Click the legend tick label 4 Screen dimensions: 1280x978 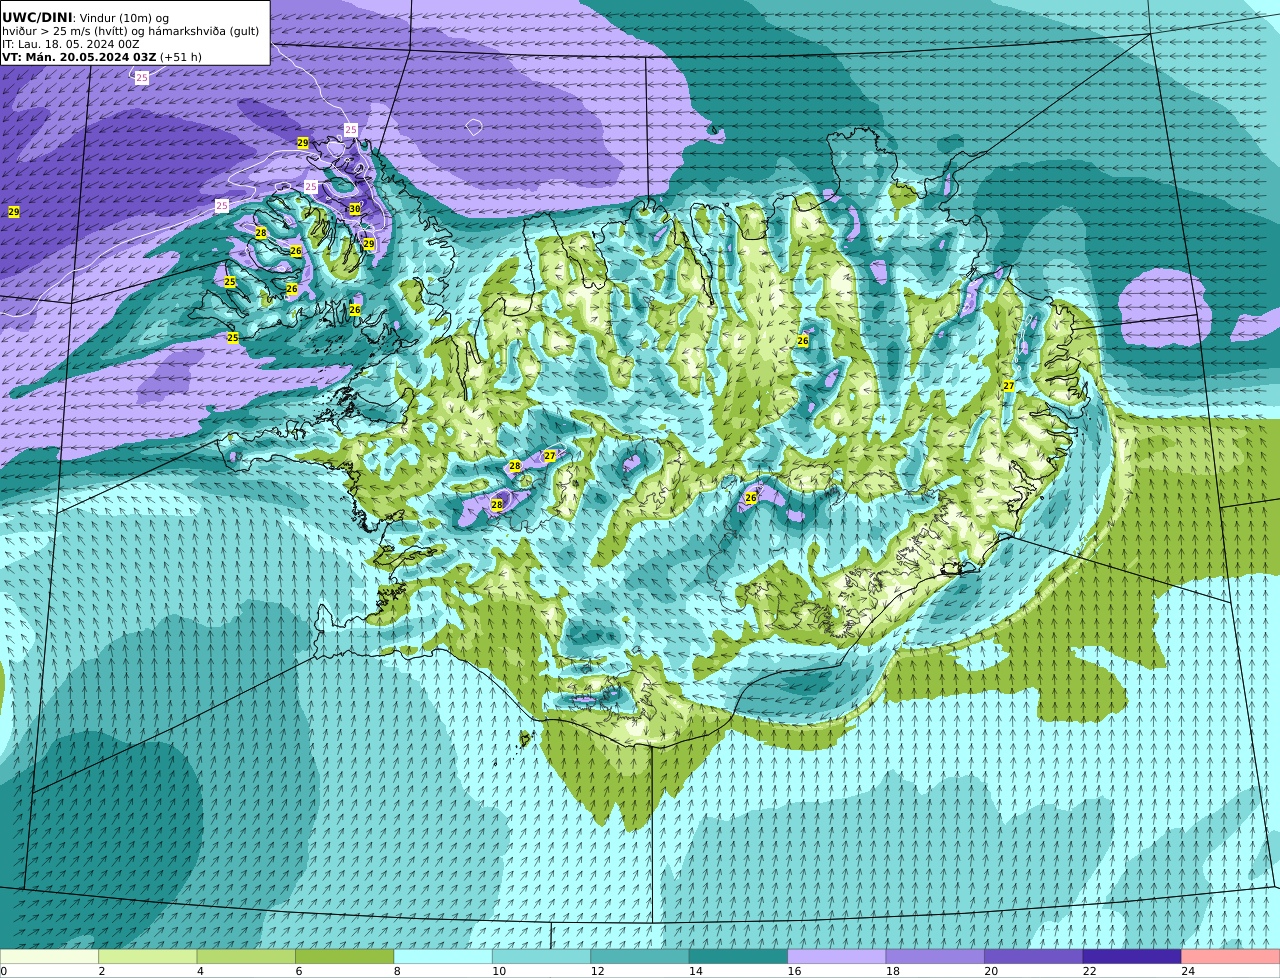200,971
